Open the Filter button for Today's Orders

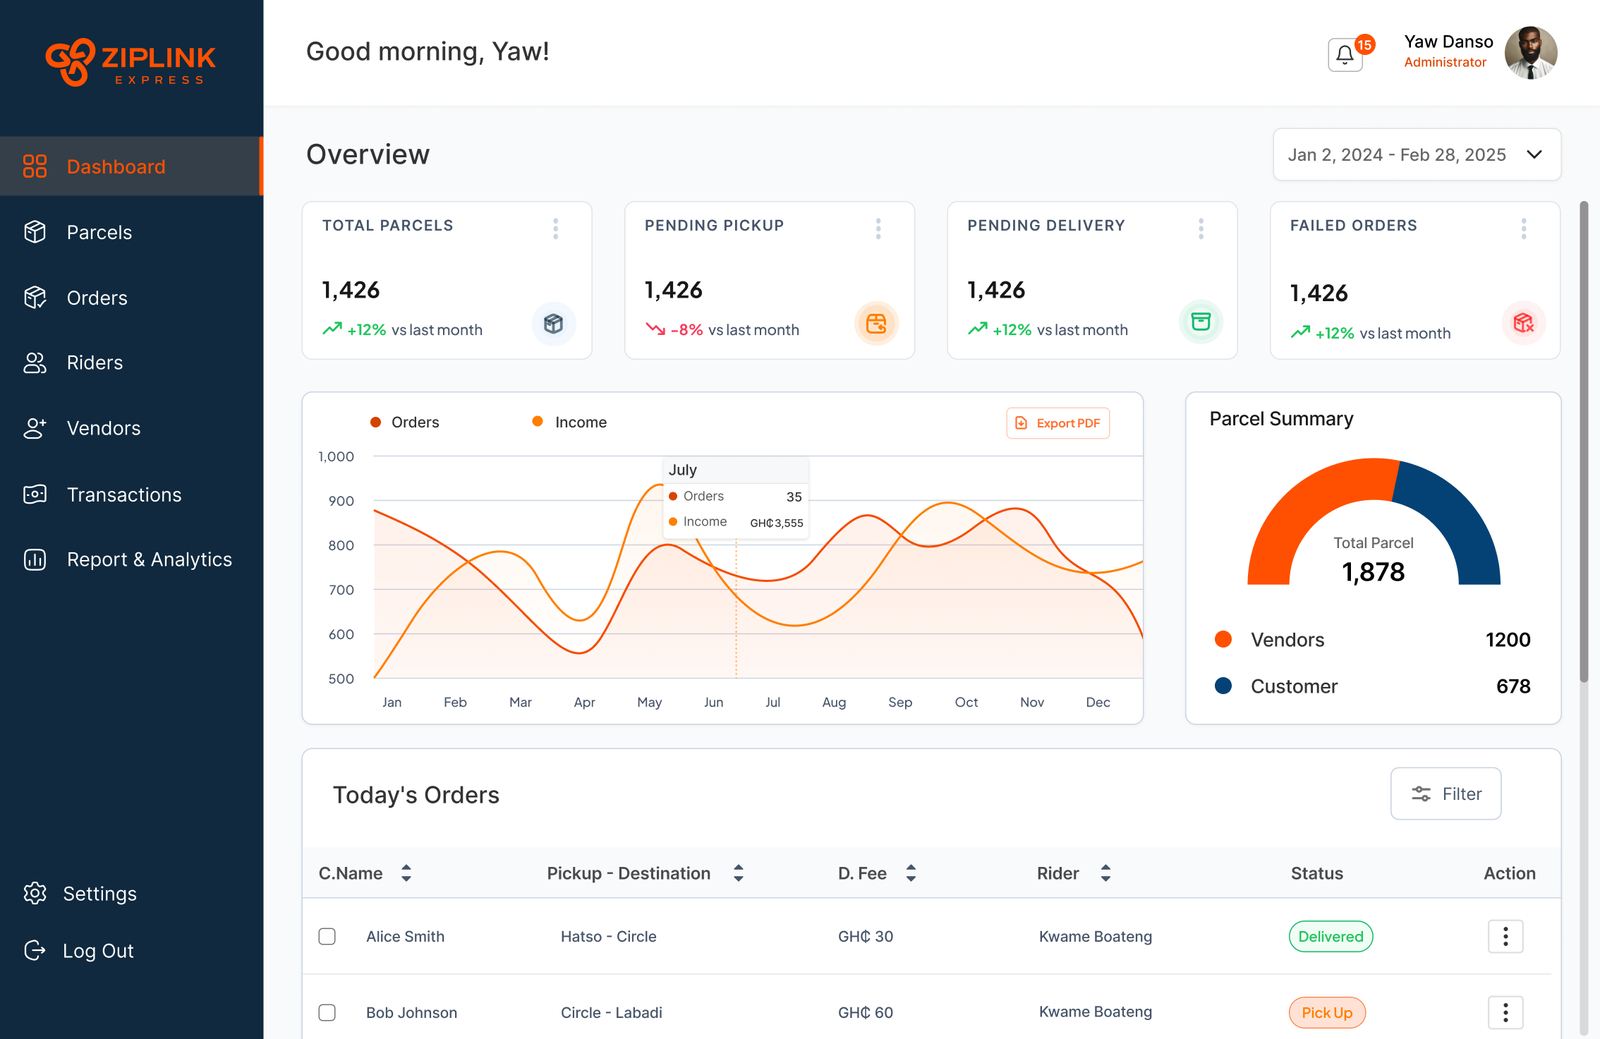1445,794
